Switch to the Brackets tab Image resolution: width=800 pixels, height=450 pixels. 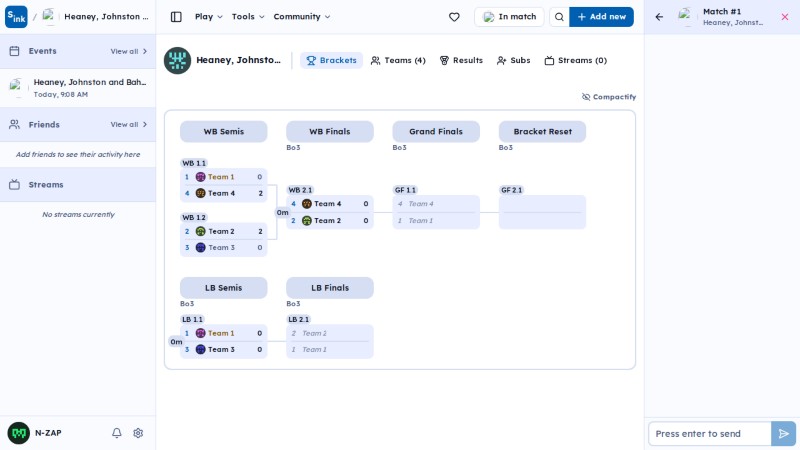pos(331,60)
